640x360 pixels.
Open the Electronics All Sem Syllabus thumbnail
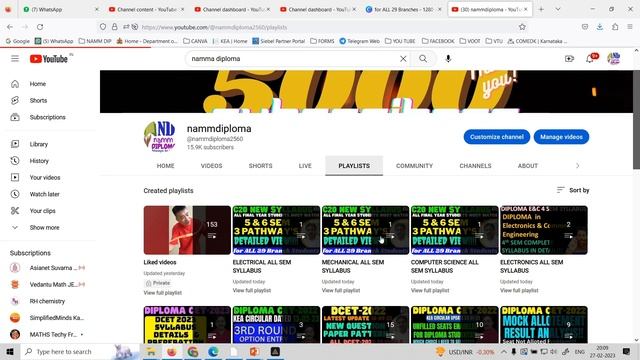pos(544,230)
